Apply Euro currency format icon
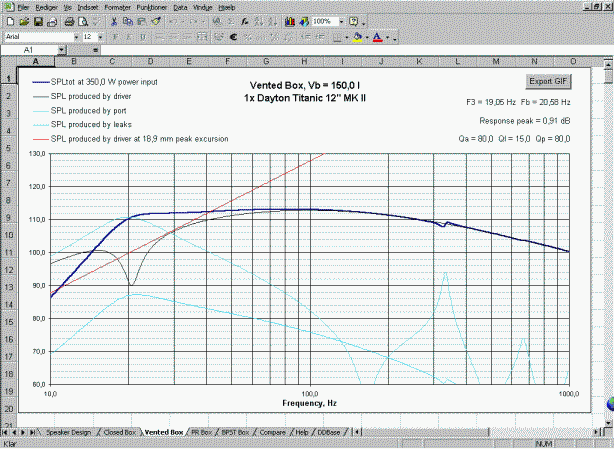 coord(234,37)
